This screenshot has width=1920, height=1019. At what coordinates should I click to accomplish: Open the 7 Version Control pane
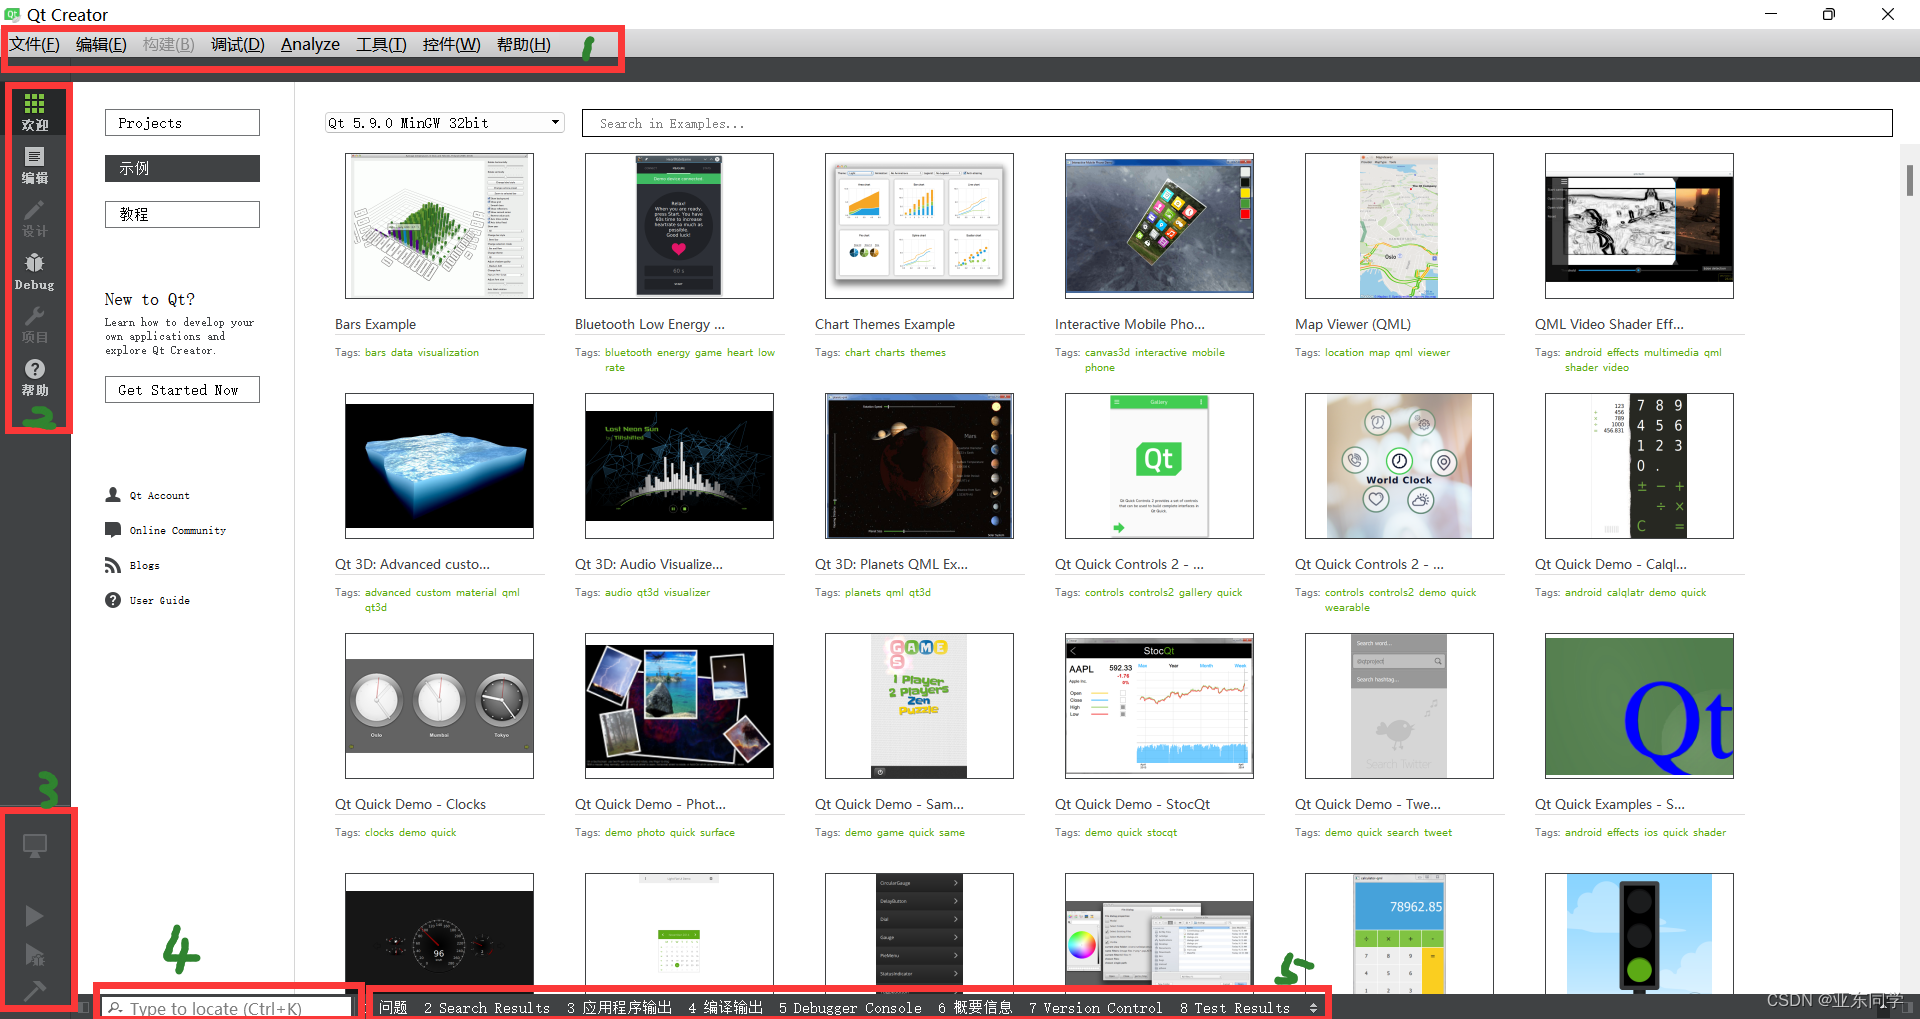pos(1095,1008)
